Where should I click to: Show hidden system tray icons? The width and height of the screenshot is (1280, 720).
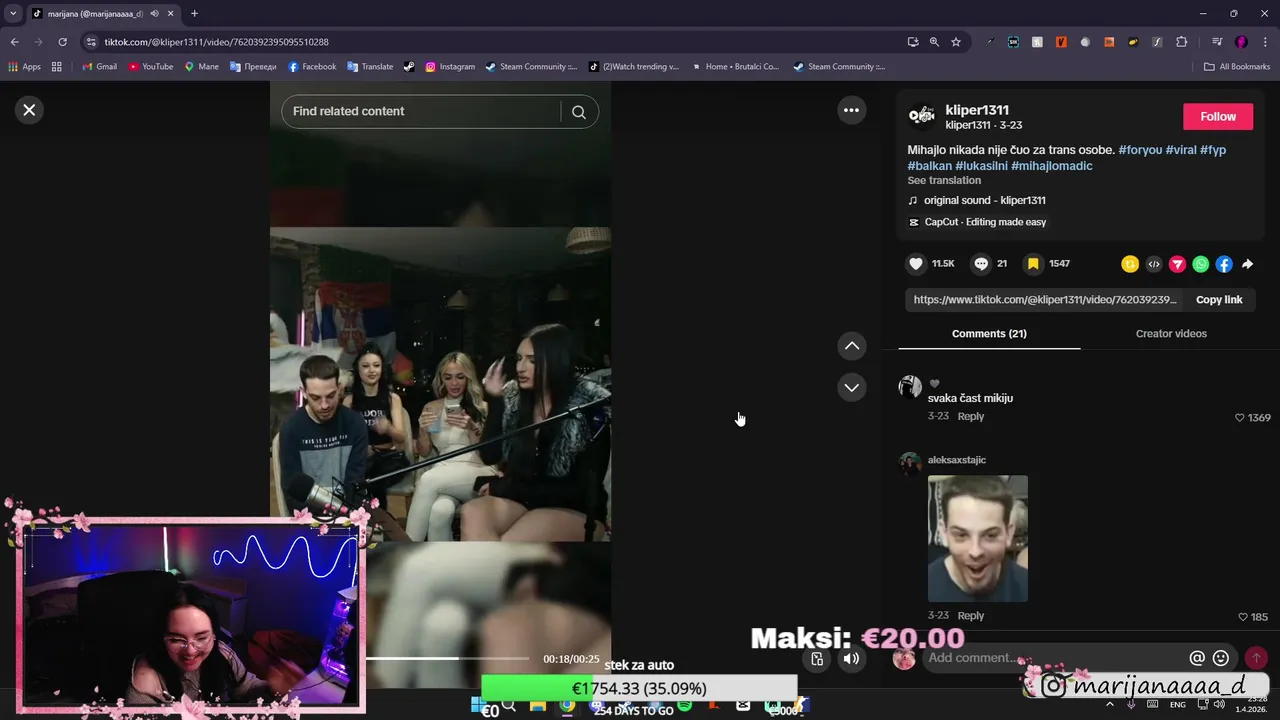(x=1109, y=705)
